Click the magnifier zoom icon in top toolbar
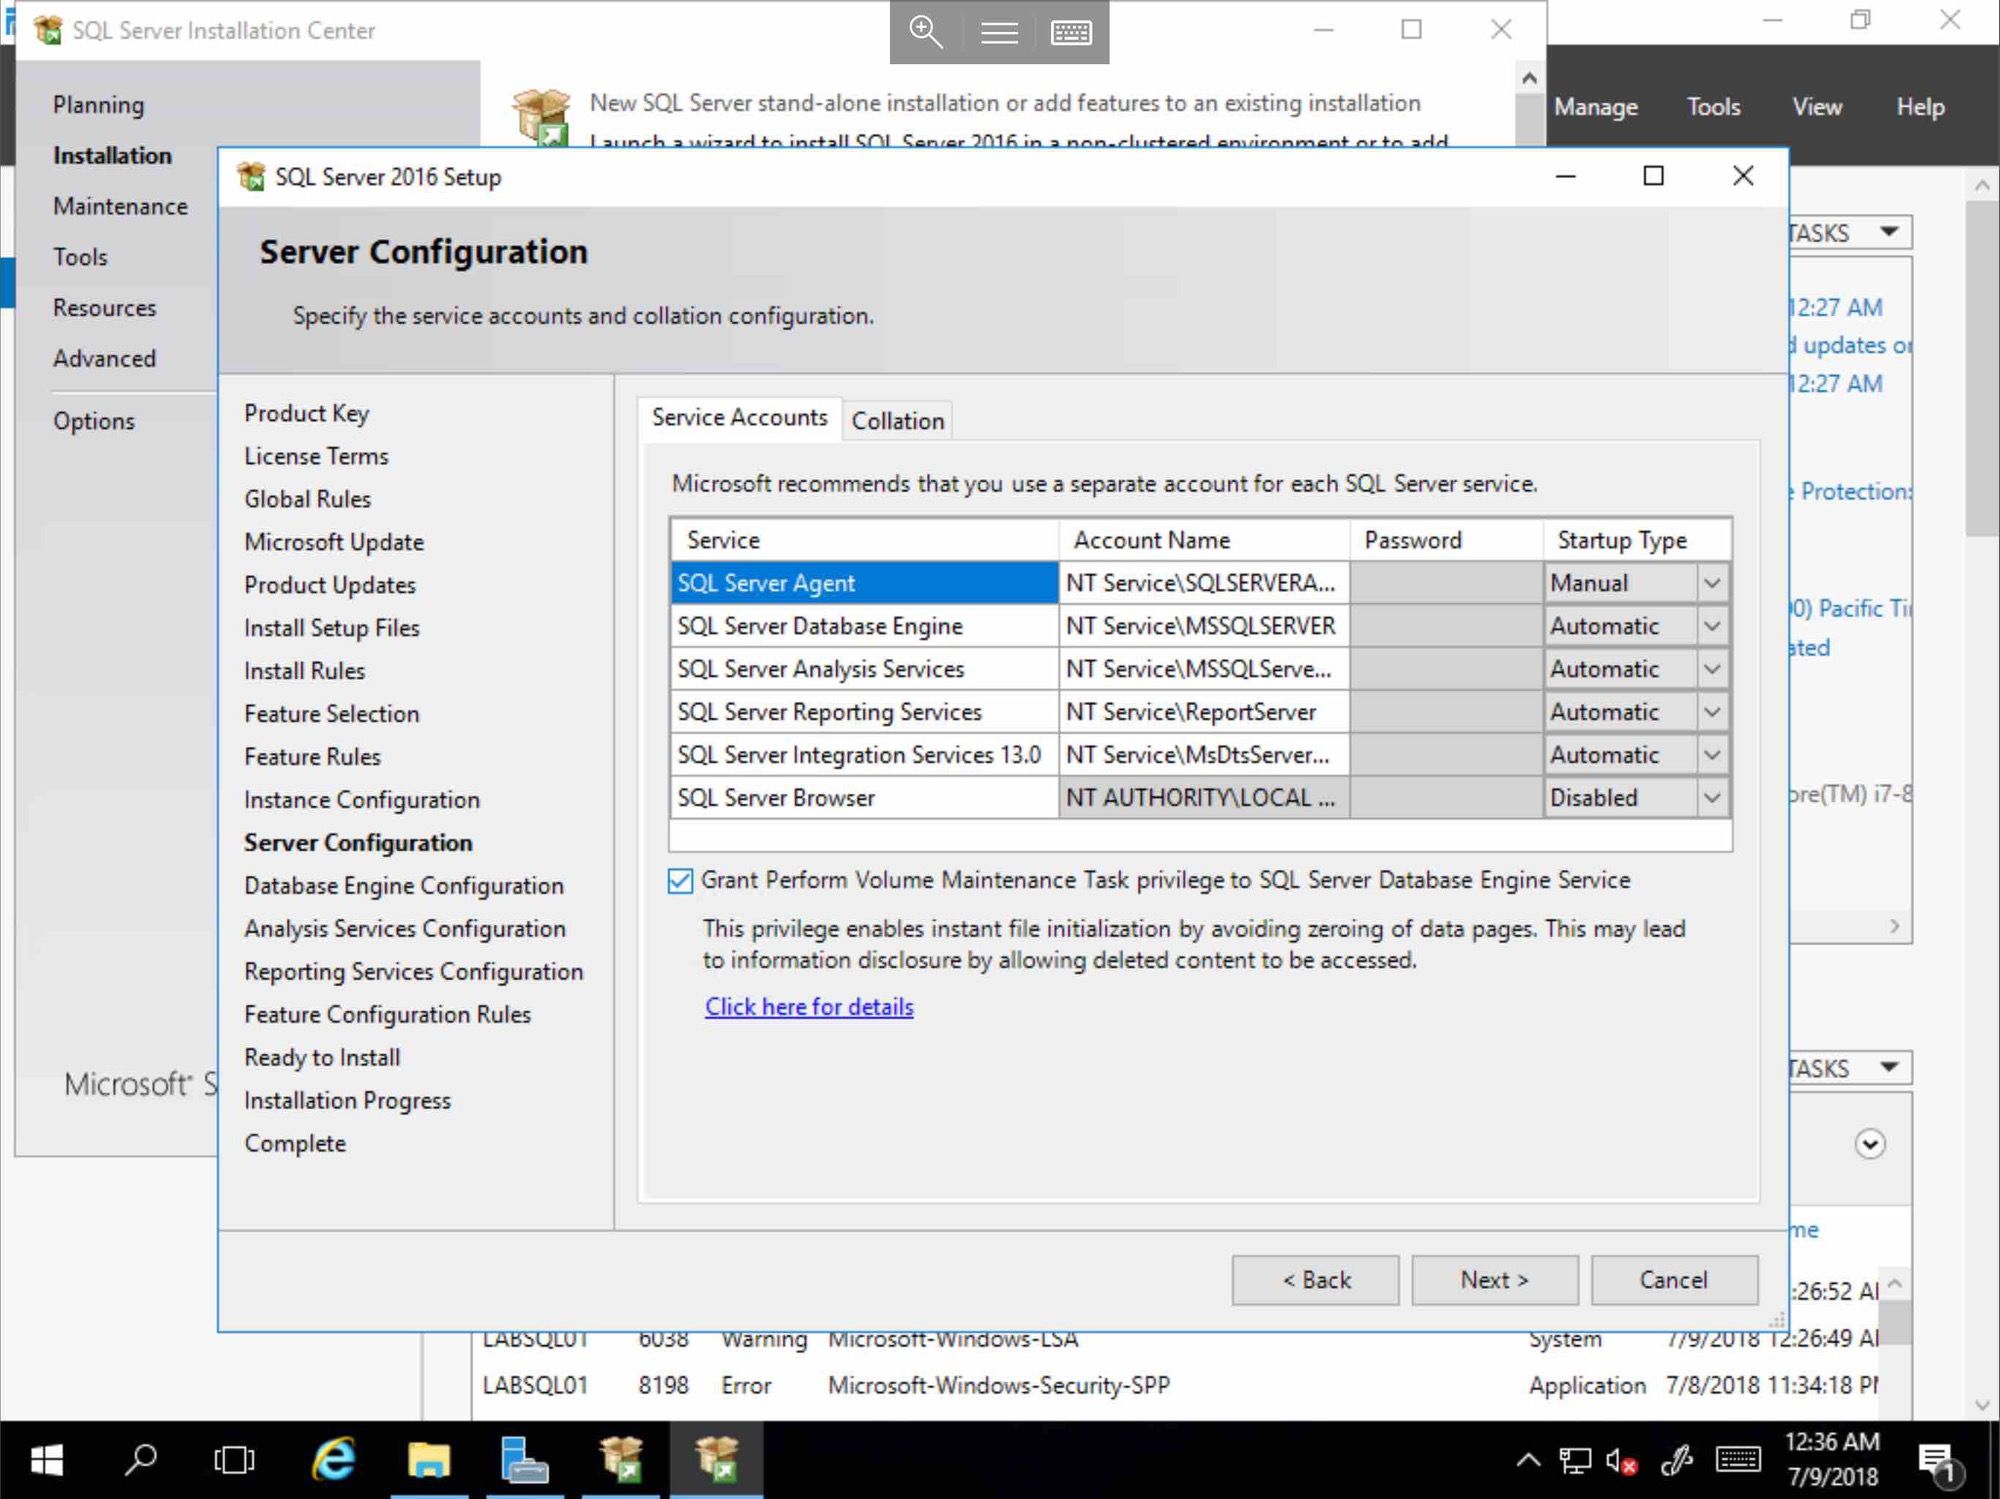This screenshot has width=2000, height=1499. [x=926, y=31]
